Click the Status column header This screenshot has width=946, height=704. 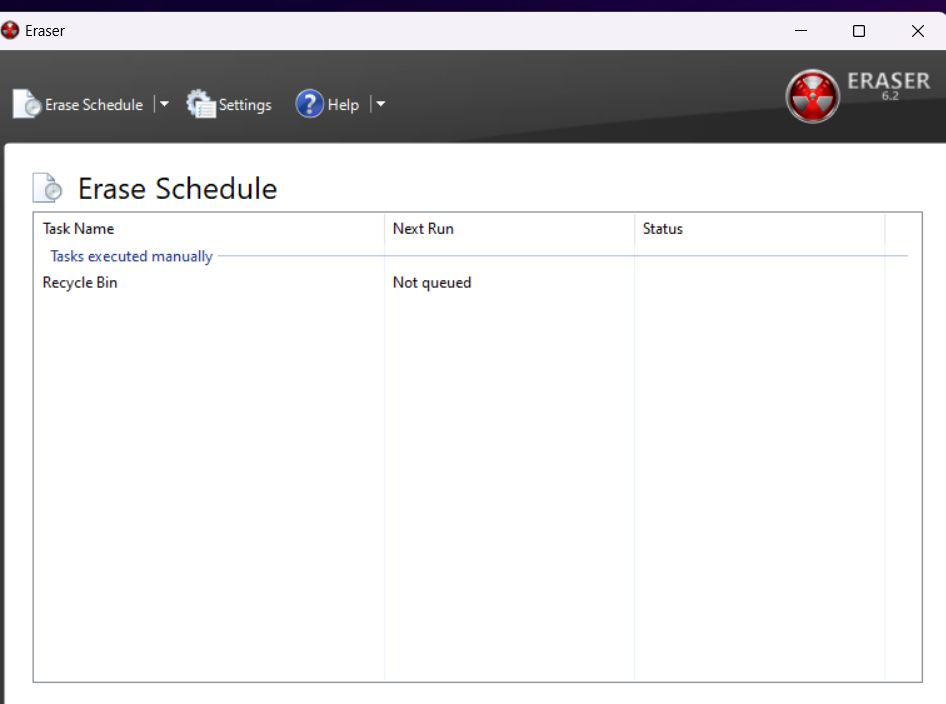click(x=662, y=228)
